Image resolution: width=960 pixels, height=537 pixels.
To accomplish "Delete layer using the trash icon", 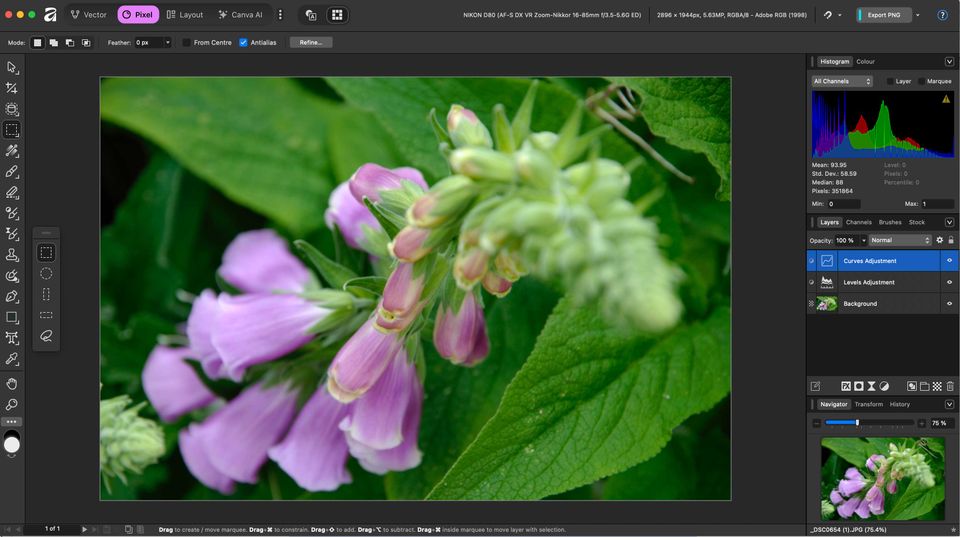I will click(950, 386).
